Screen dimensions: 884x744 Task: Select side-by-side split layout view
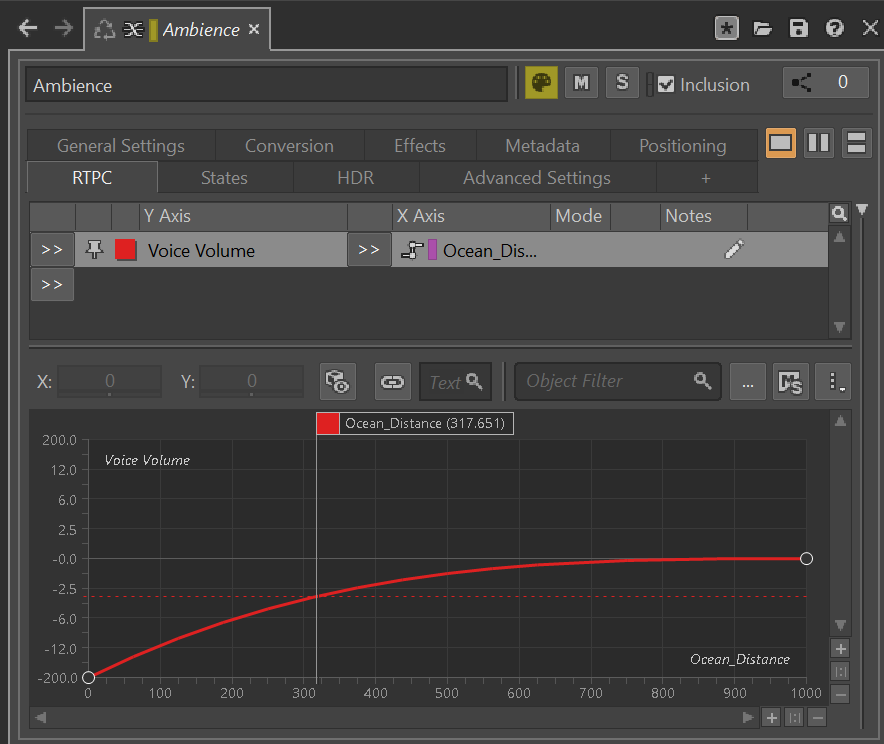(819, 143)
